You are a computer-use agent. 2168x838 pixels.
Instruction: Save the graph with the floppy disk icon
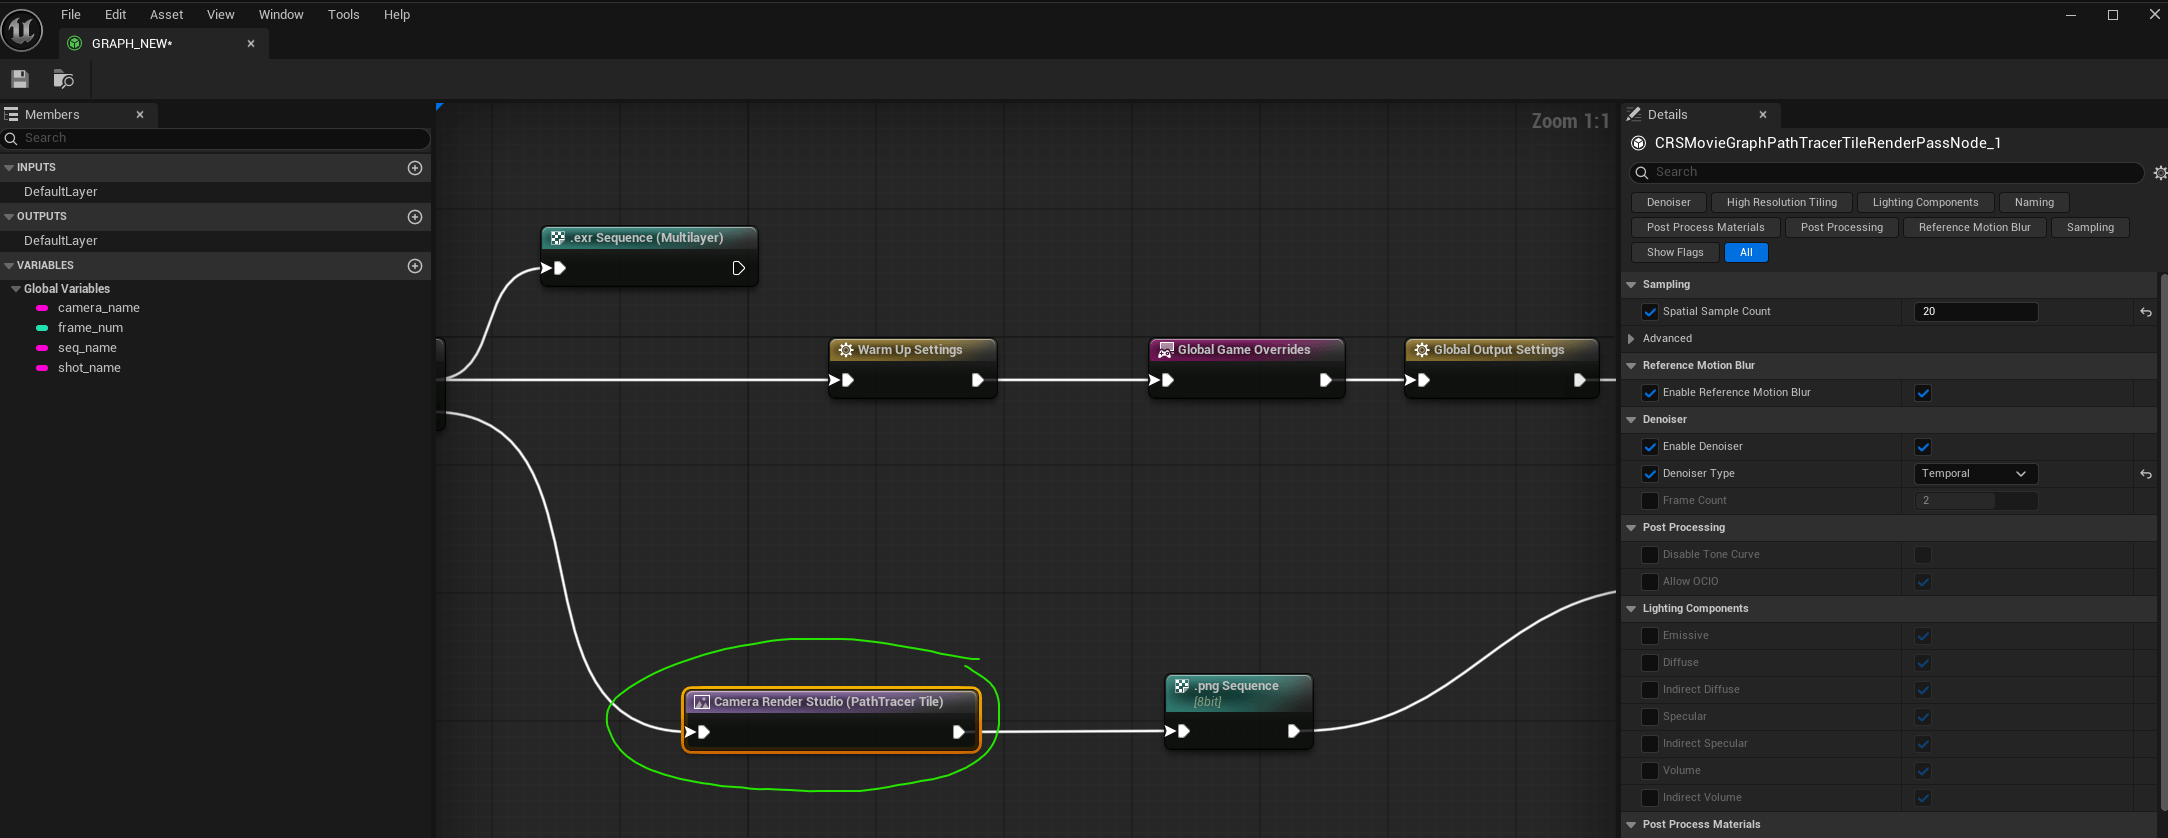[x=20, y=79]
